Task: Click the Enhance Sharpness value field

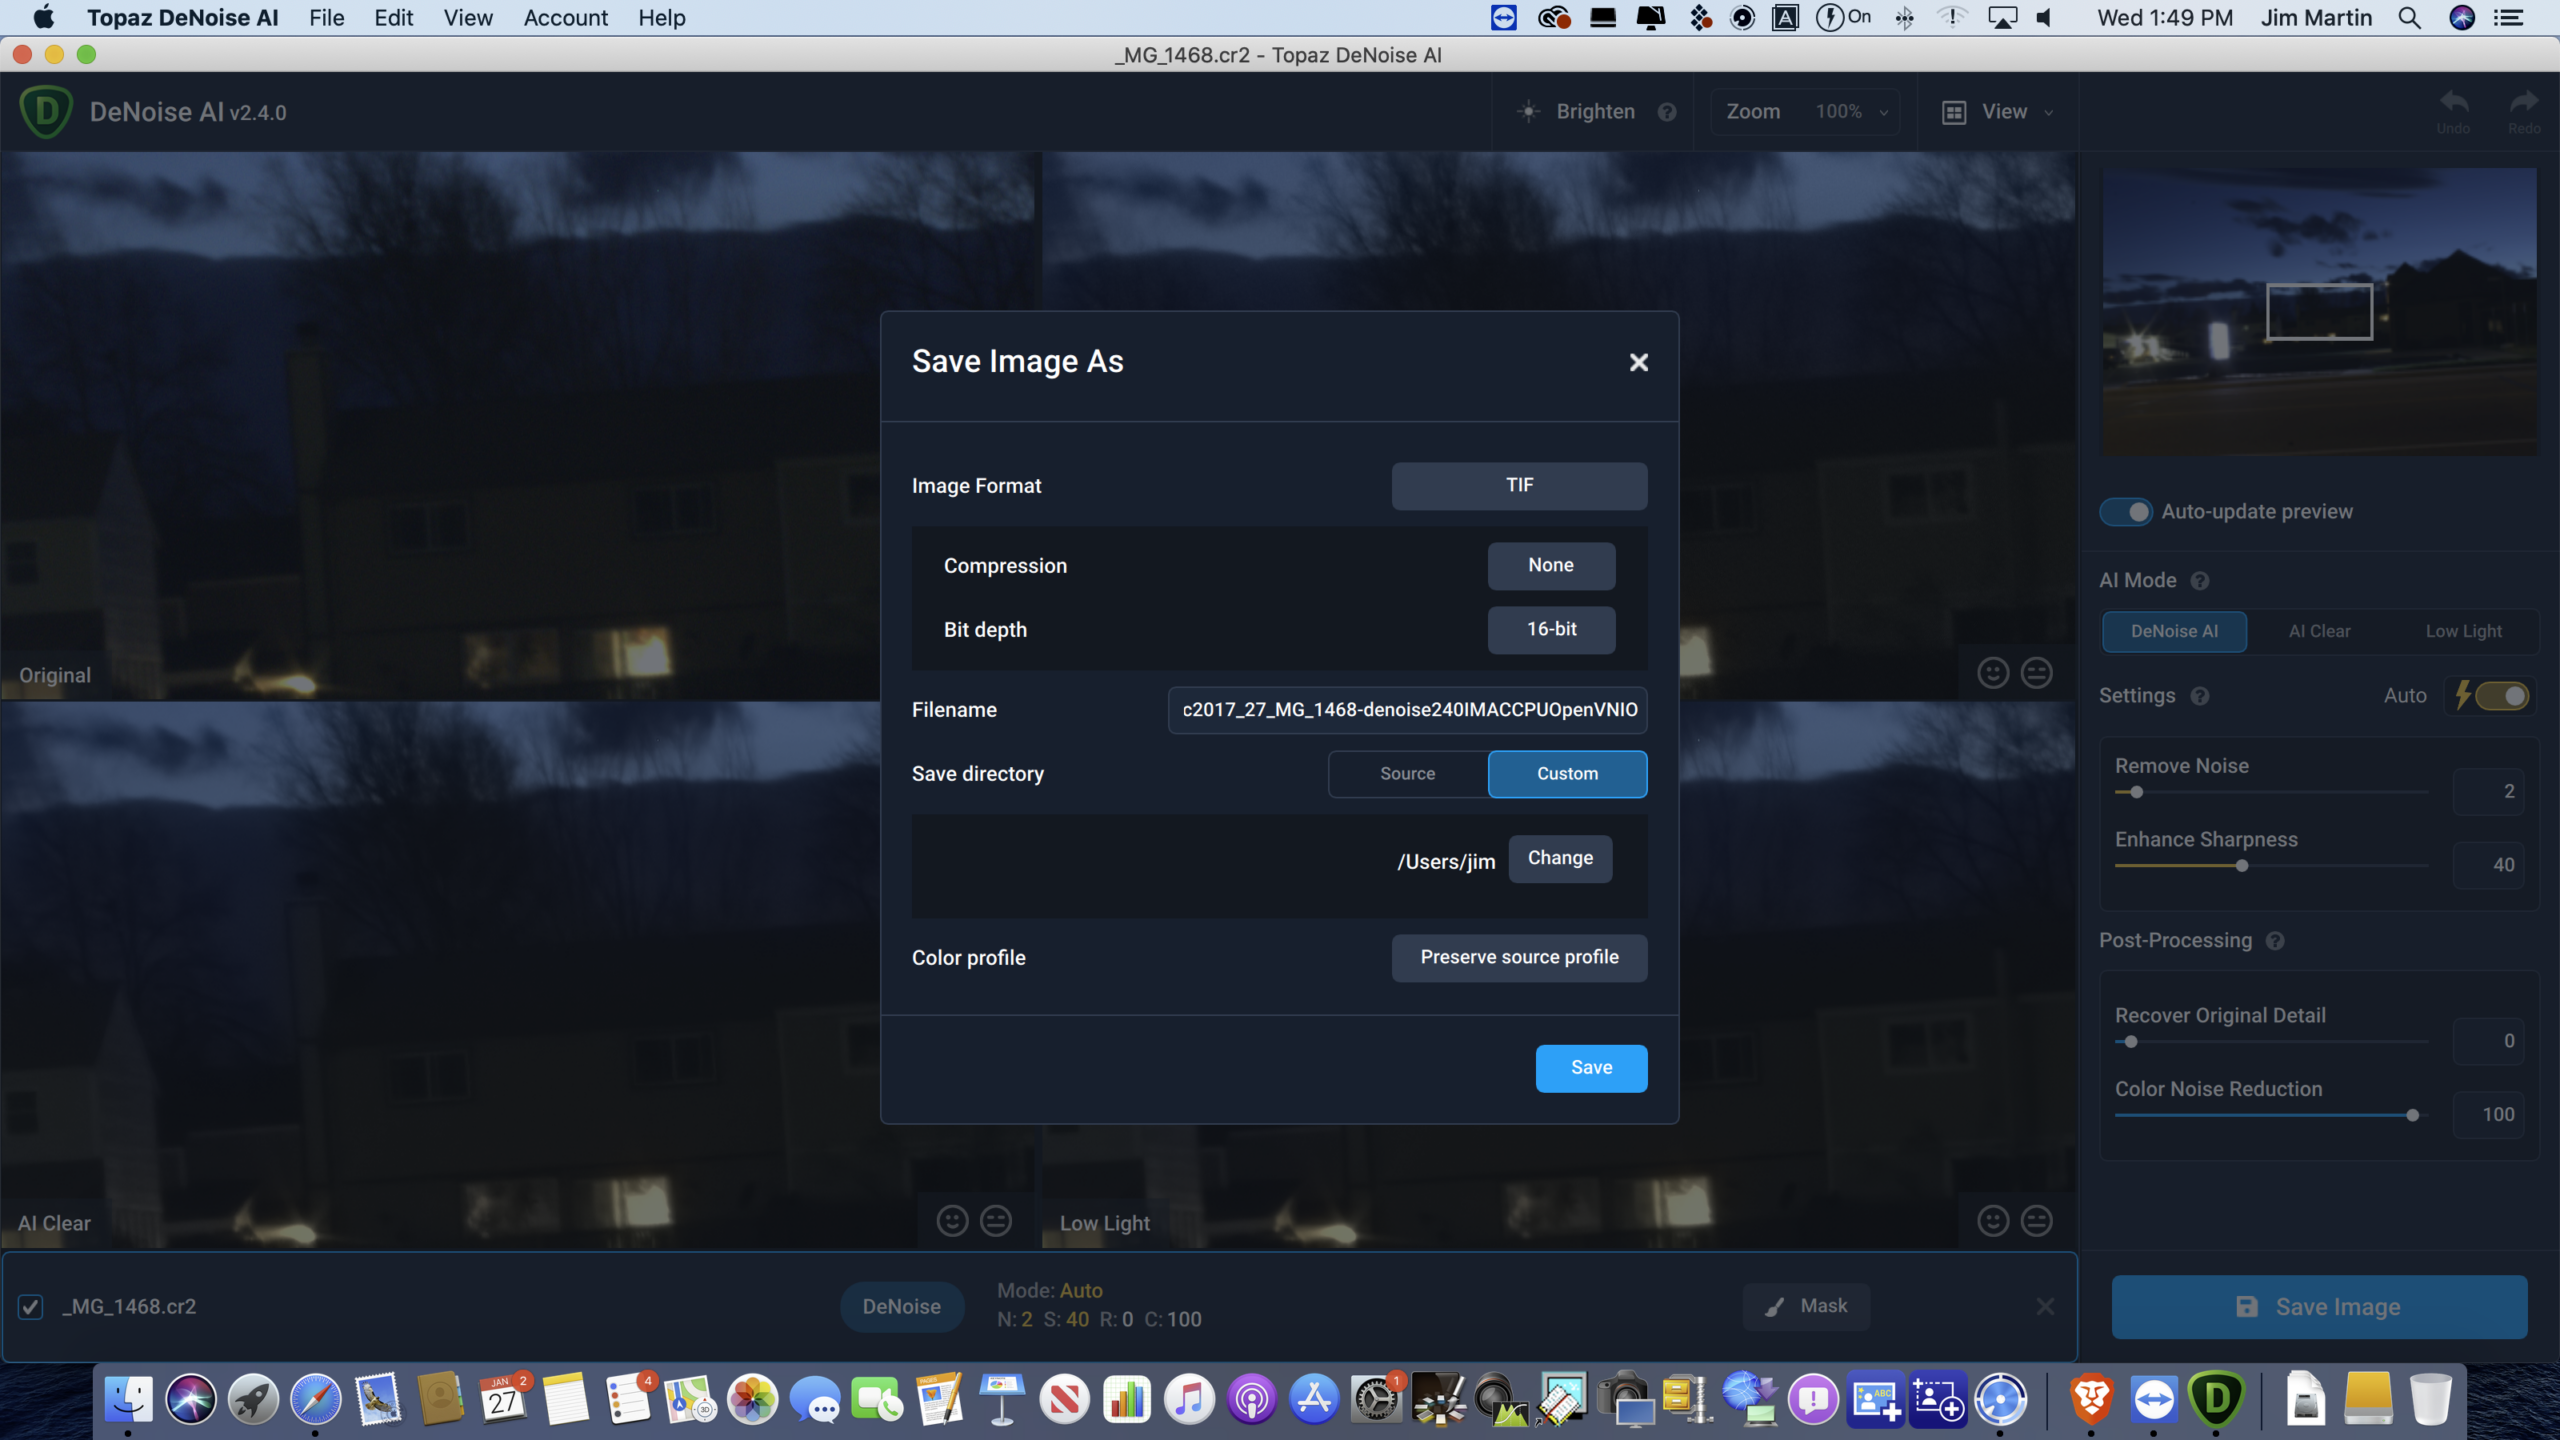Action: pos(2488,865)
